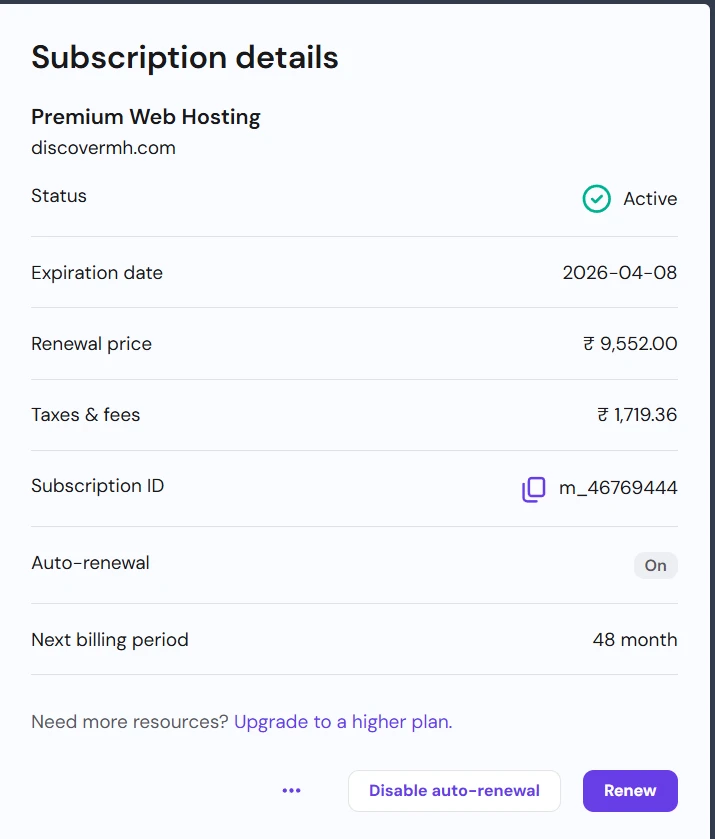Select the expiration date 2026-04-08
This screenshot has height=839, width=715.
coord(619,272)
